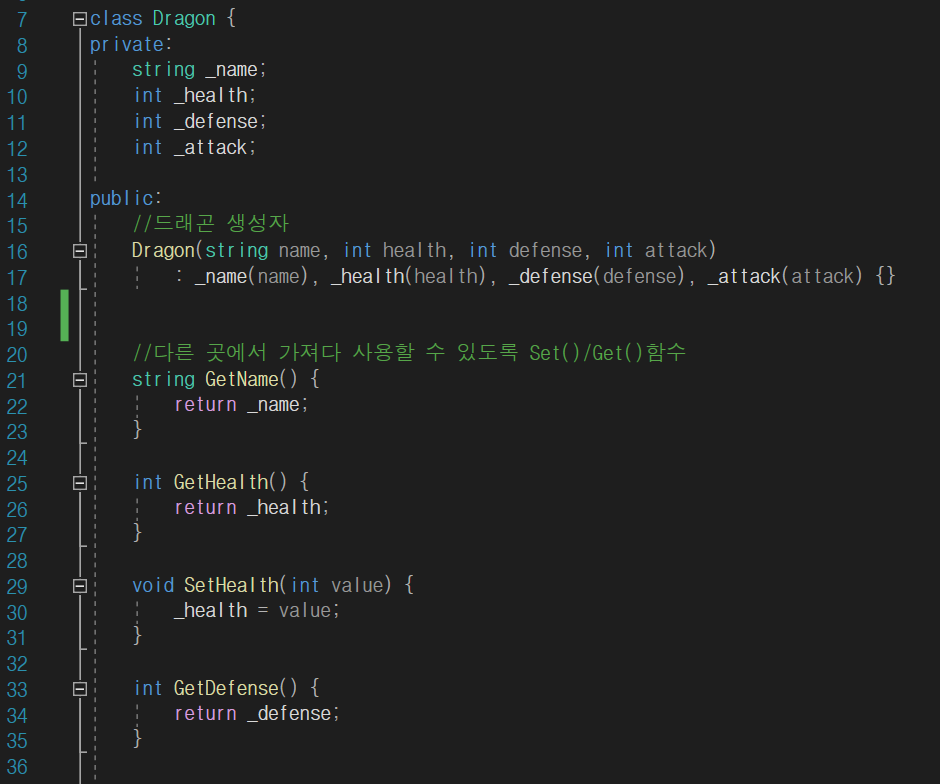Click the 'int value' parameter in SetHealth
The image size is (940, 784).
click(337, 586)
